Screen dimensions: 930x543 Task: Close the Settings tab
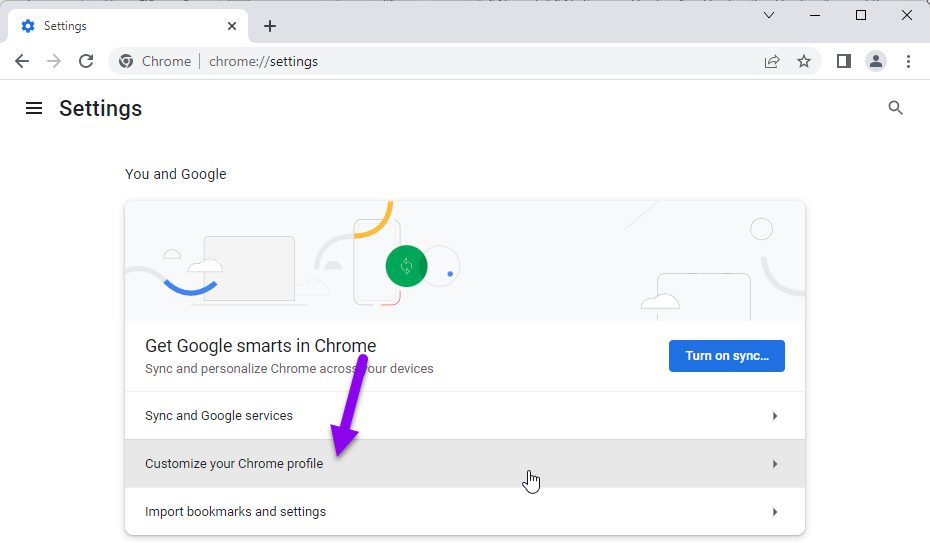click(232, 26)
